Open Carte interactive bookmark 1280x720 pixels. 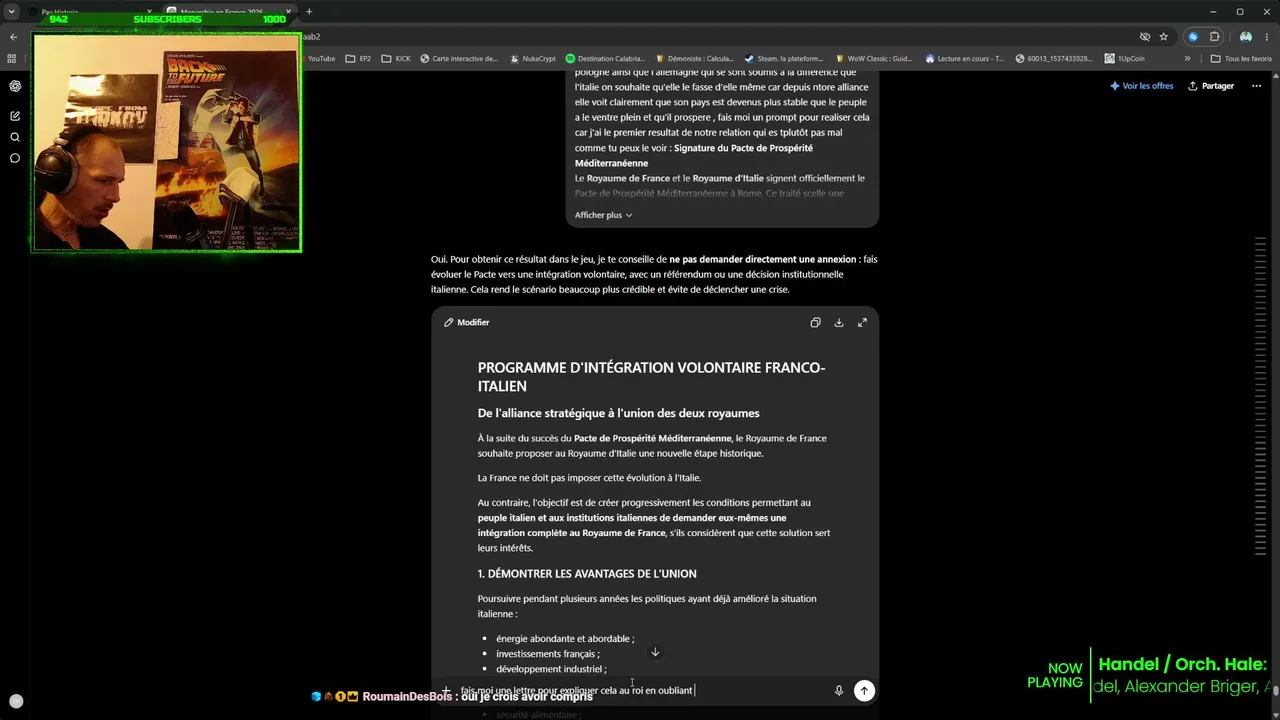point(458,59)
